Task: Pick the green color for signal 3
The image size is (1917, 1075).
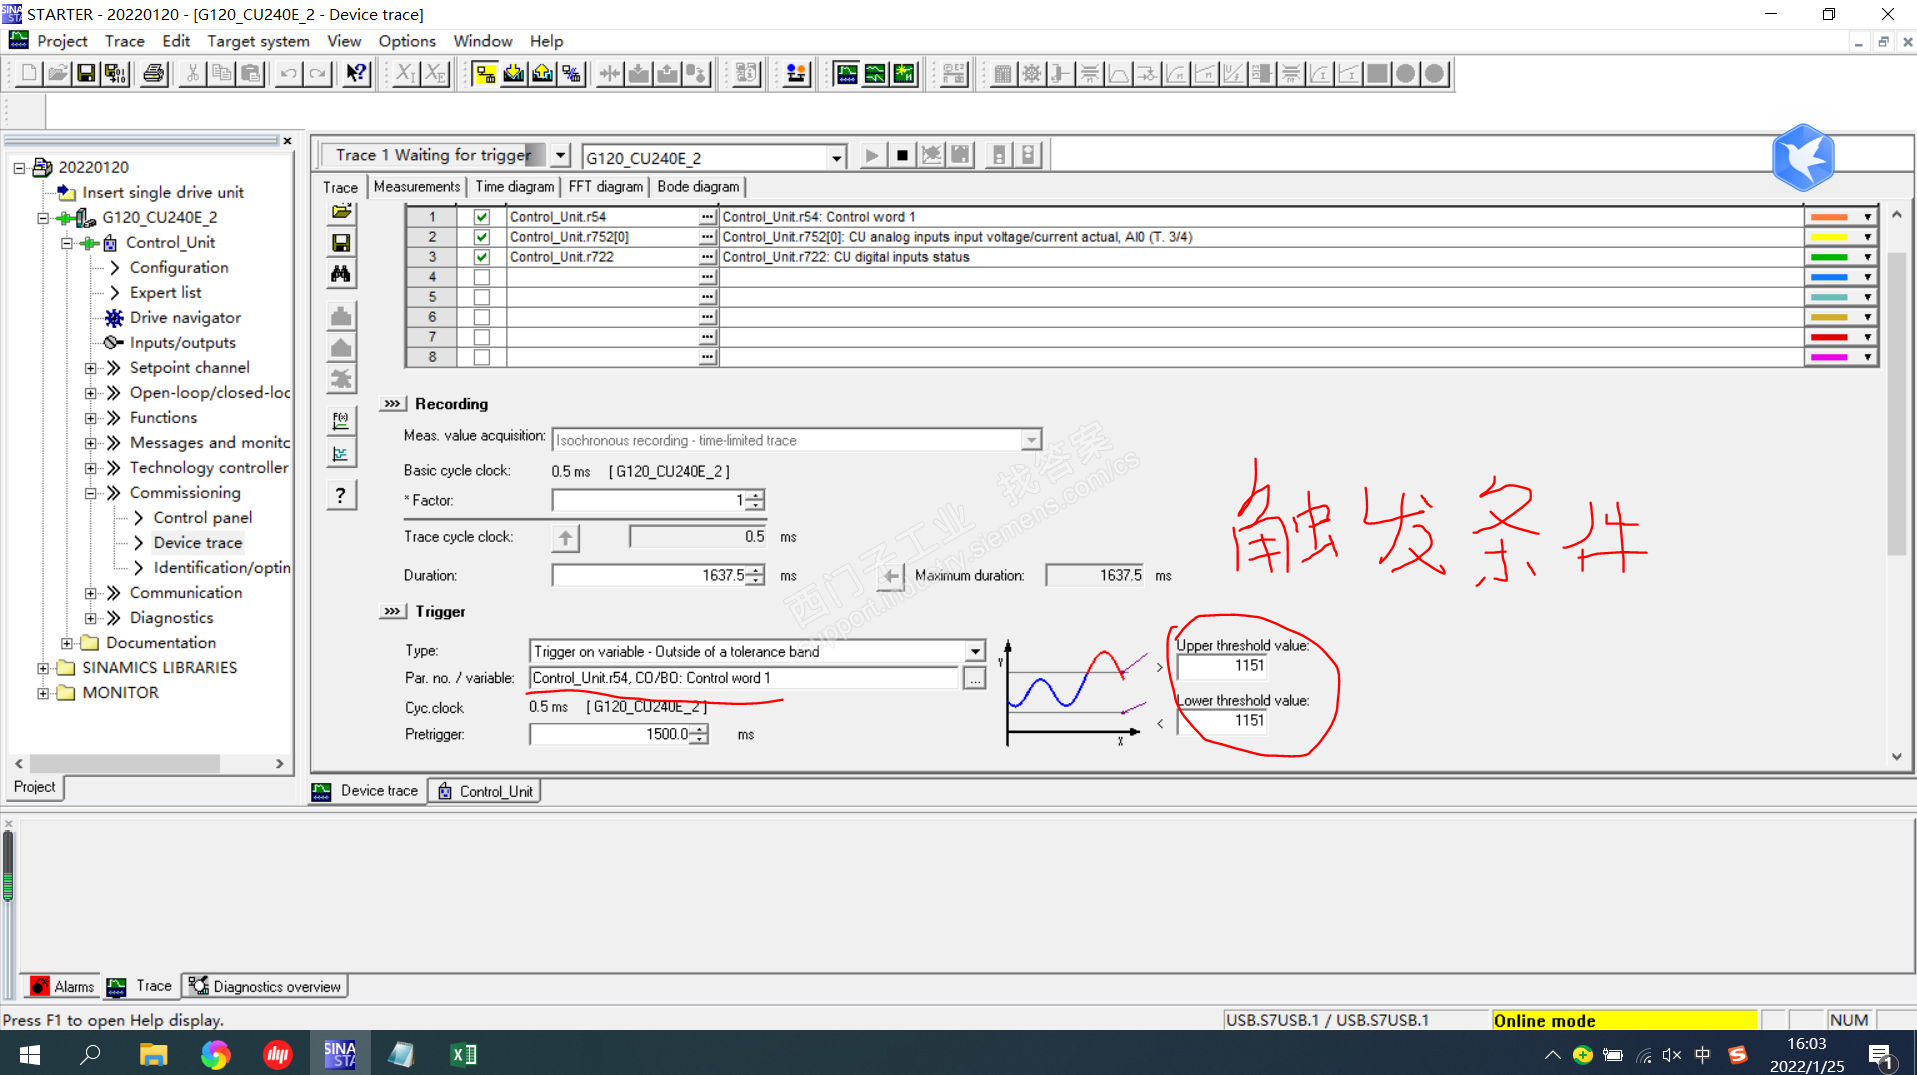Action: (x=1840, y=257)
